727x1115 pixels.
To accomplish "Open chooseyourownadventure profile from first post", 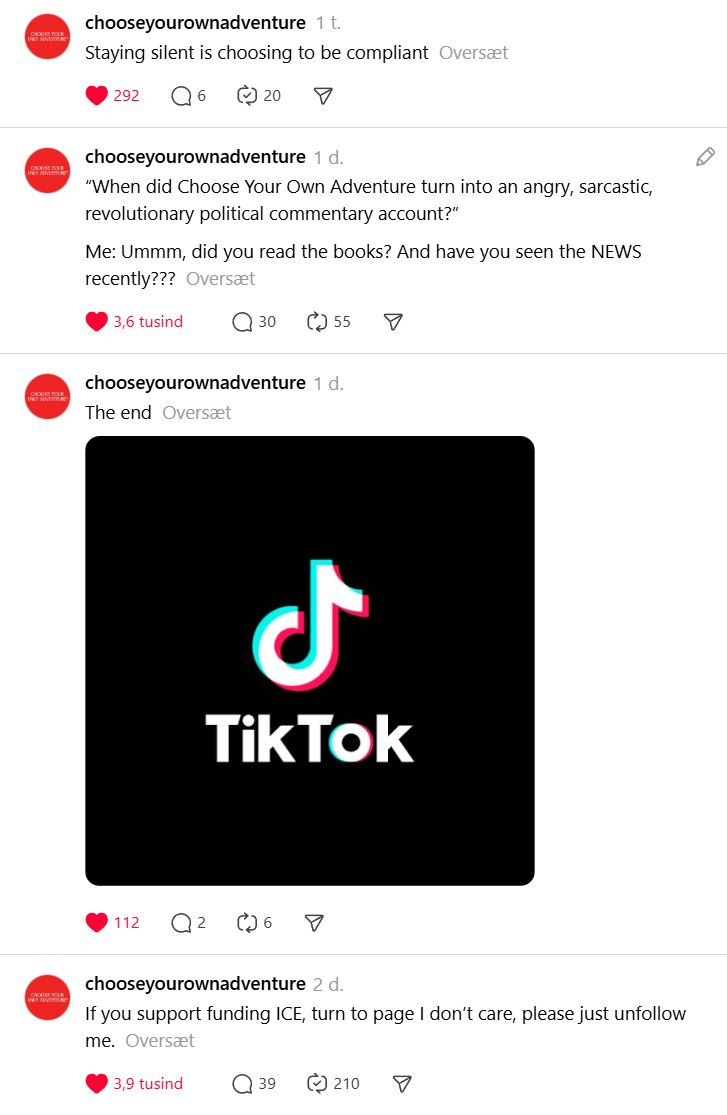I will pos(195,23).
